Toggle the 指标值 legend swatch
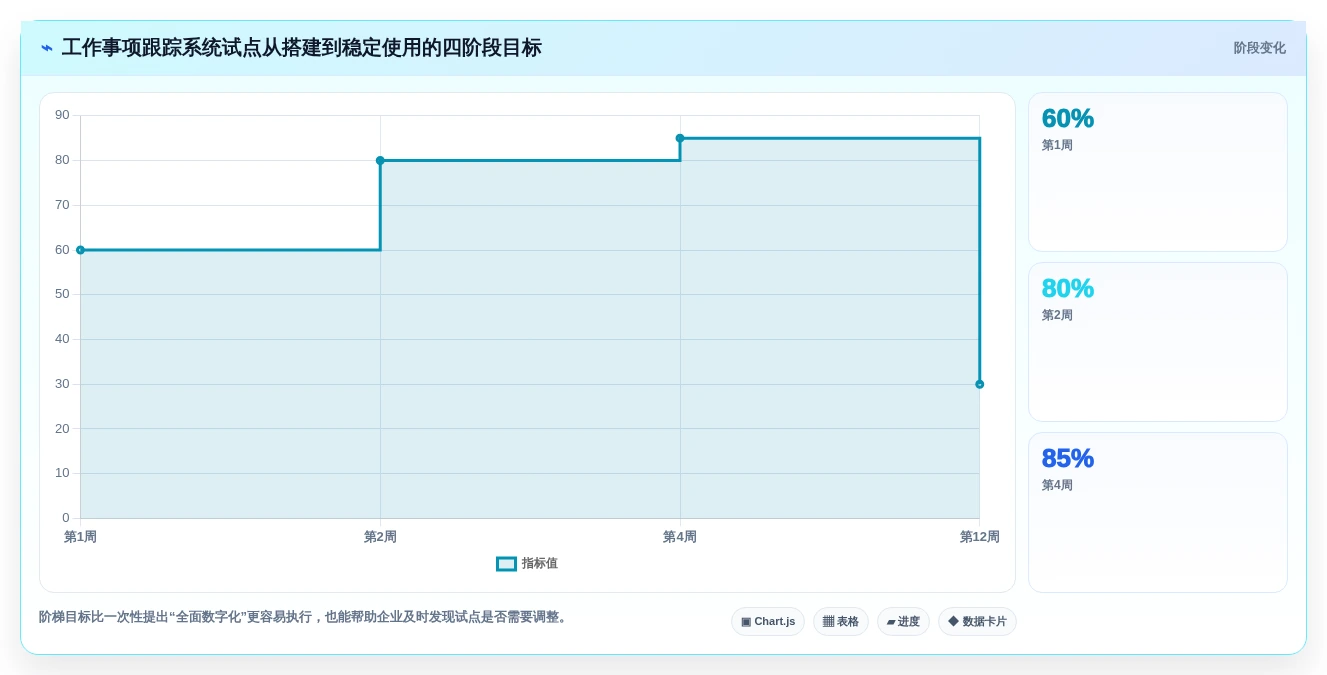1327x675 pixels. coord(507,564)
